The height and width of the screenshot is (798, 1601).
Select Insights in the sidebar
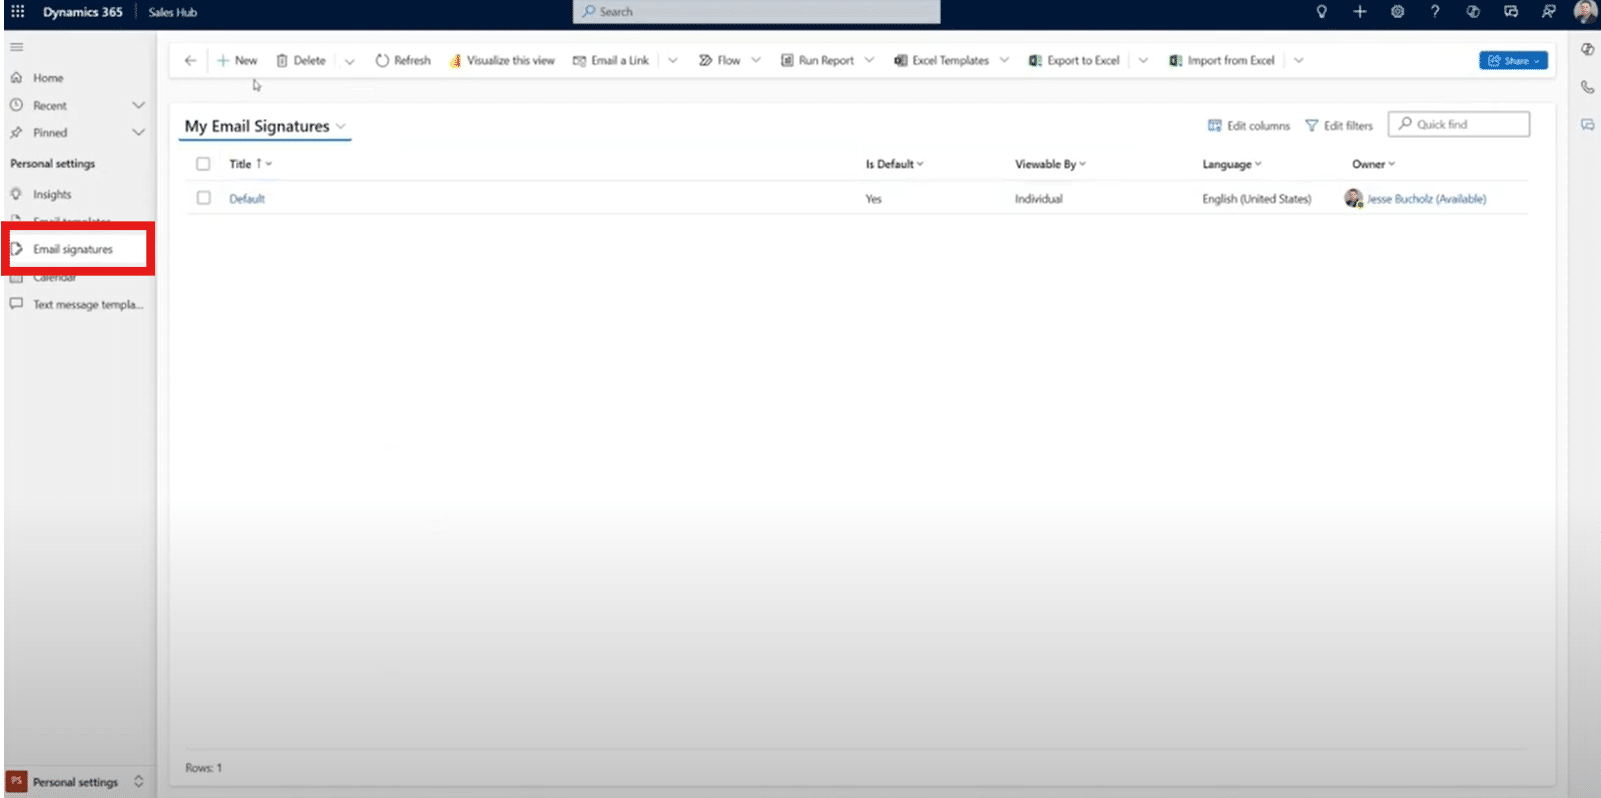click(x=52, y=195)
